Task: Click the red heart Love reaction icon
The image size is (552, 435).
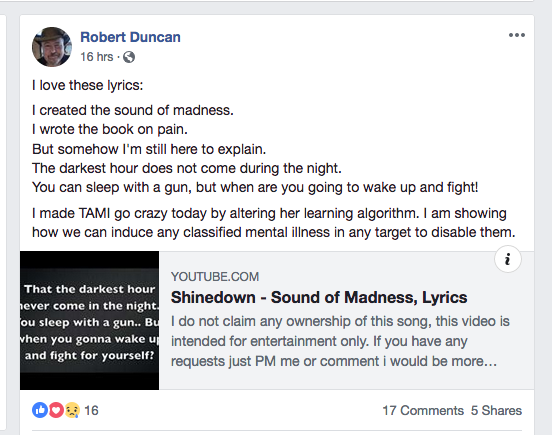Action: [56, 410]
